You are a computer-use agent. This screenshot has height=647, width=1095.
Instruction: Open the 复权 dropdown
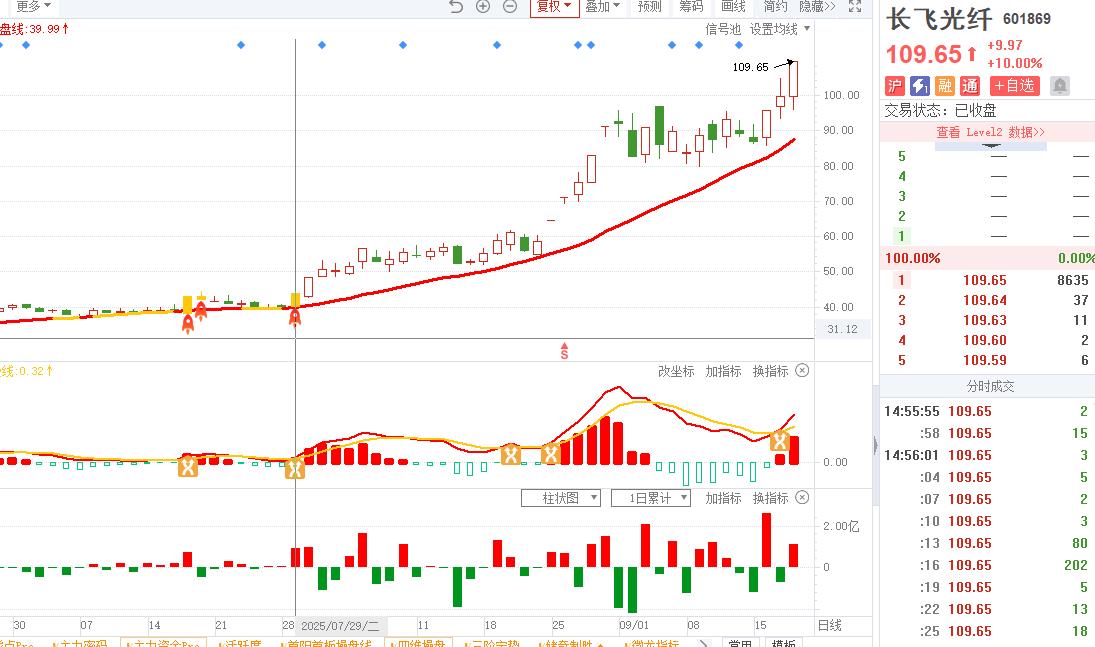tap(554, 7)
